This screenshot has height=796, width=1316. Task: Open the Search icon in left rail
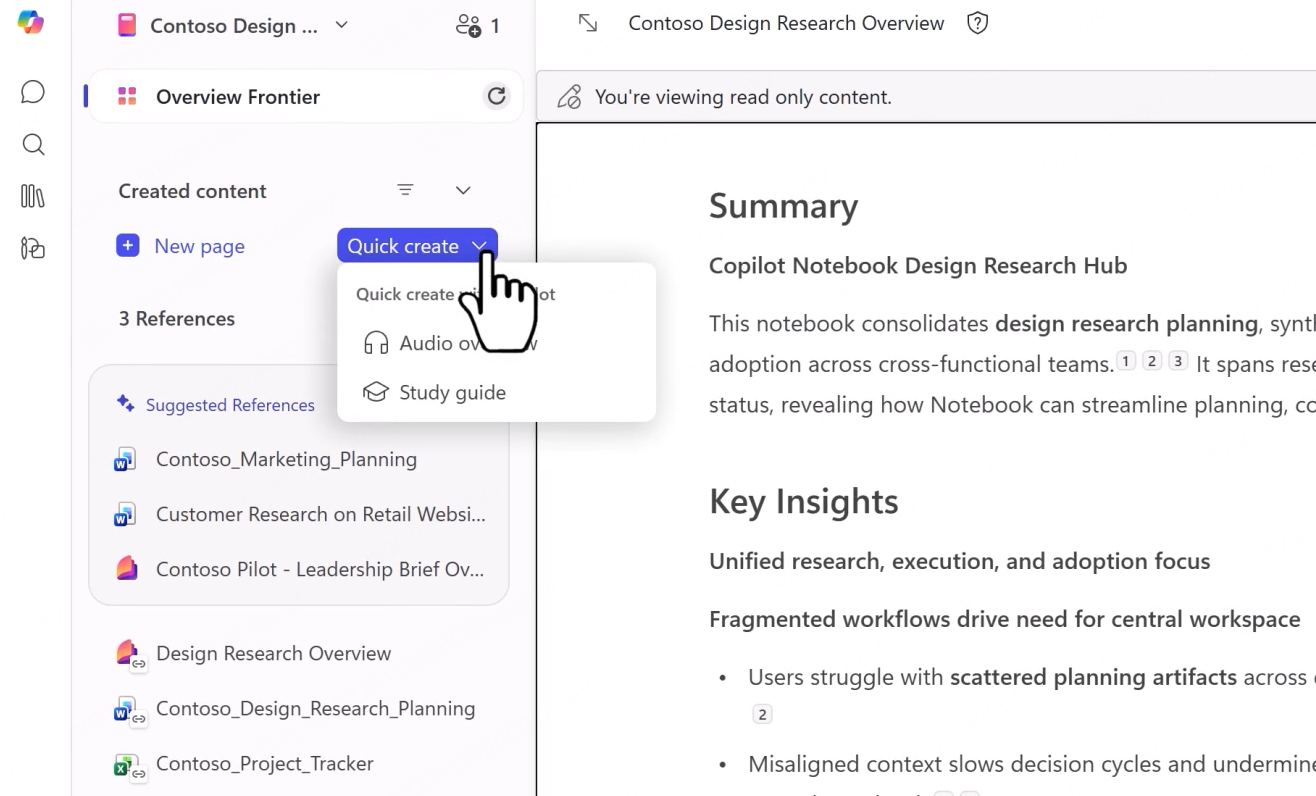[x=33, y=145]
